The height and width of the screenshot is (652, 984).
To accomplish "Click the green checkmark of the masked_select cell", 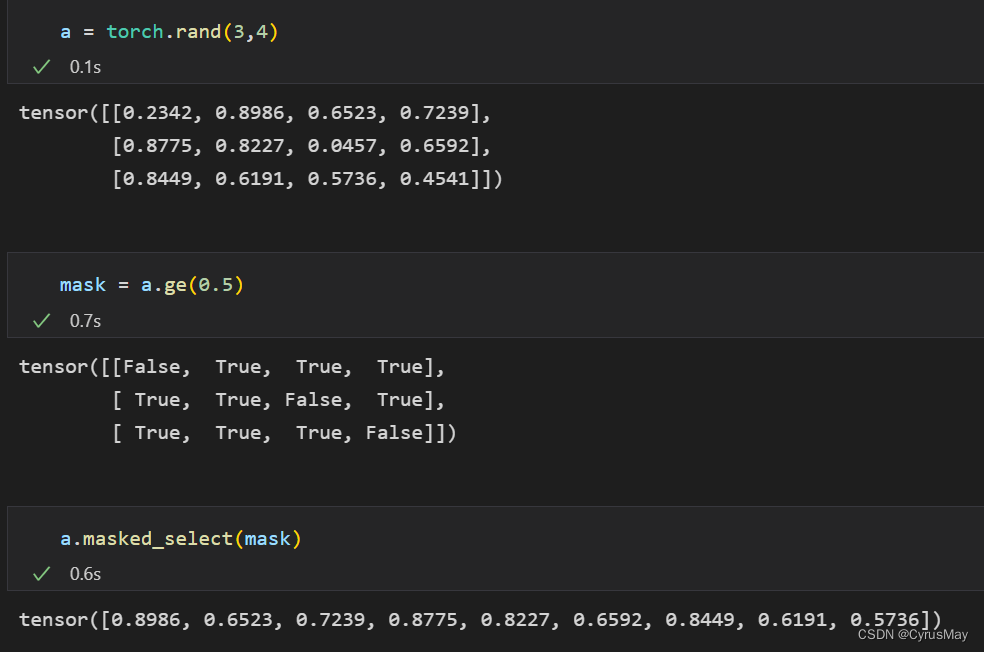I will [x=42, y=574].
